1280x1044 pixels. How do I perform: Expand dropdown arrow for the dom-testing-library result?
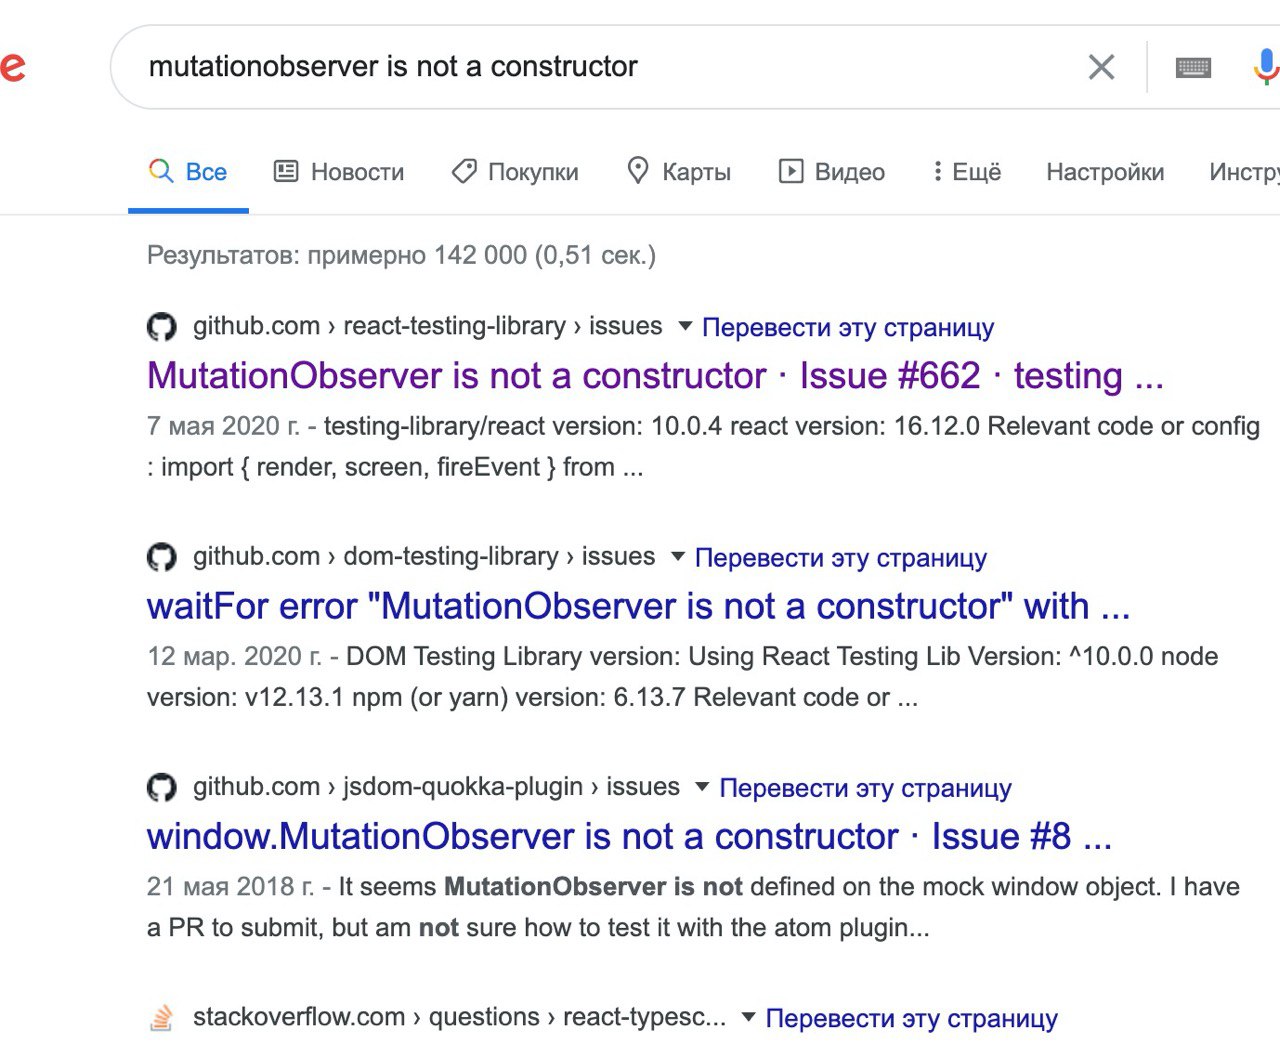pos(678,556)
